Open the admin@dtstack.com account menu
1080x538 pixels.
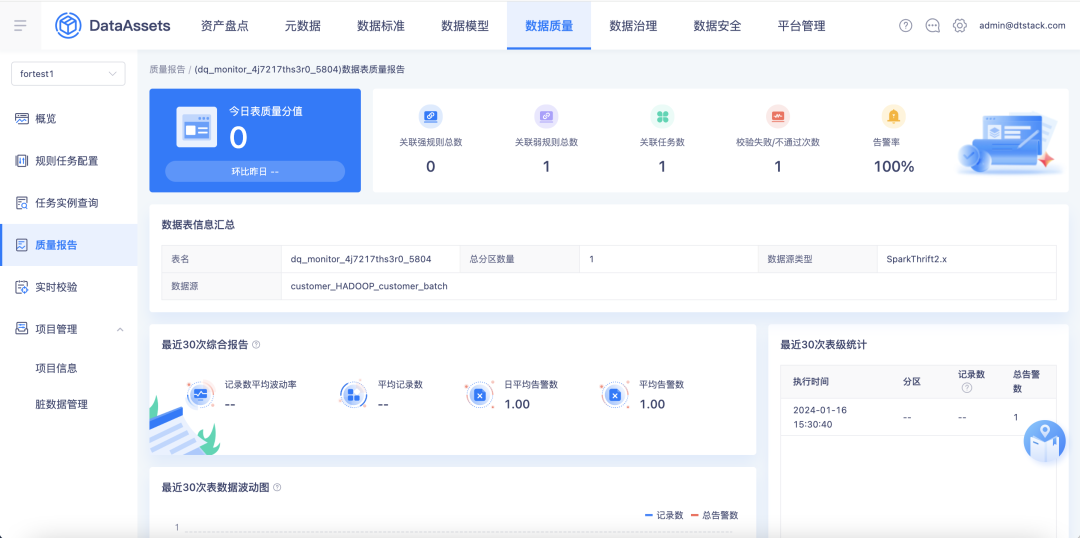click(1022, 26)
